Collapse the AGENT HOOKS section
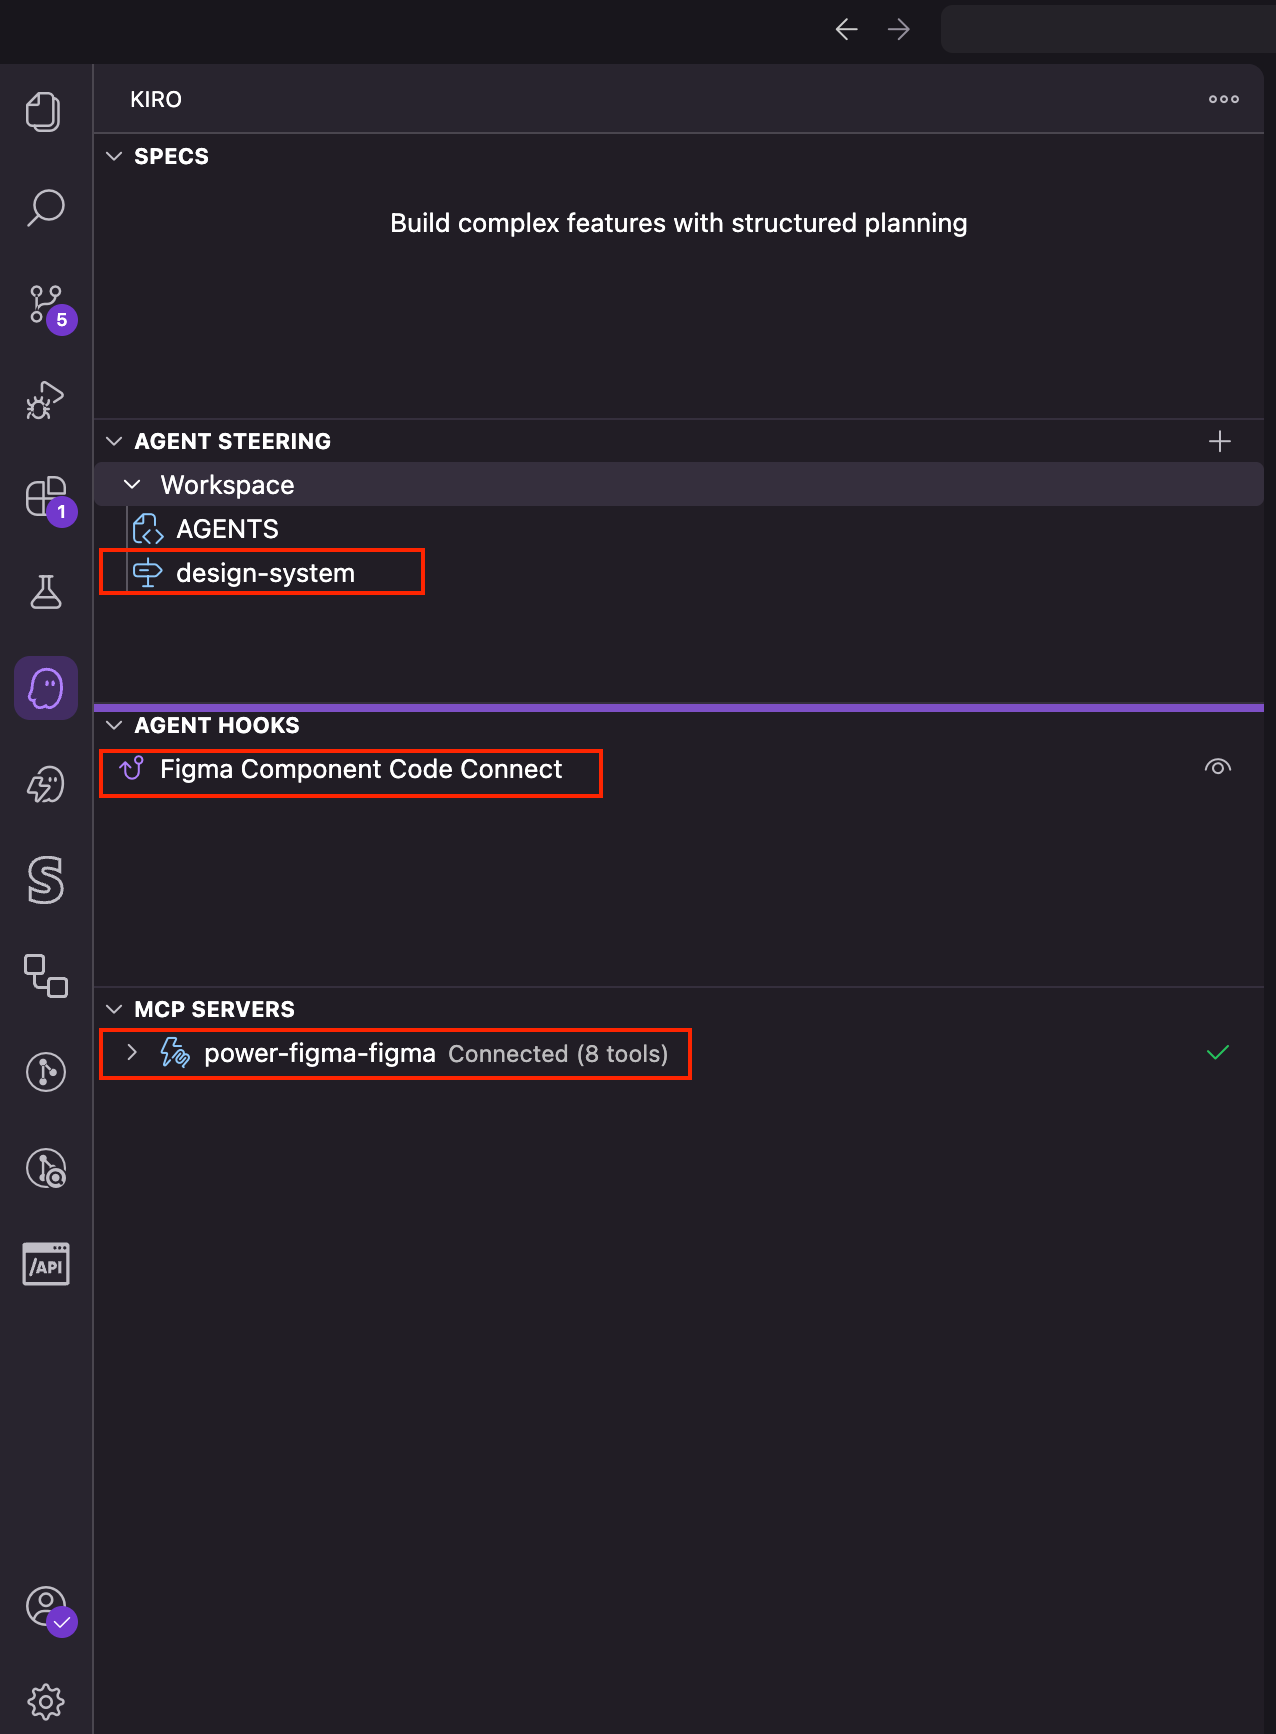1276x1734 pixels. [114, 725]
